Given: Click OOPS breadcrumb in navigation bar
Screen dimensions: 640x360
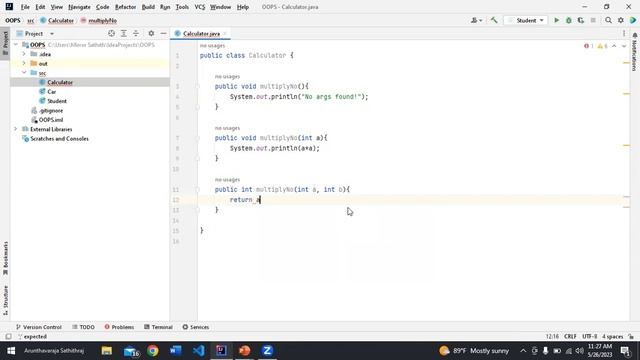Looking at the screenshot, I should point(13,20).
